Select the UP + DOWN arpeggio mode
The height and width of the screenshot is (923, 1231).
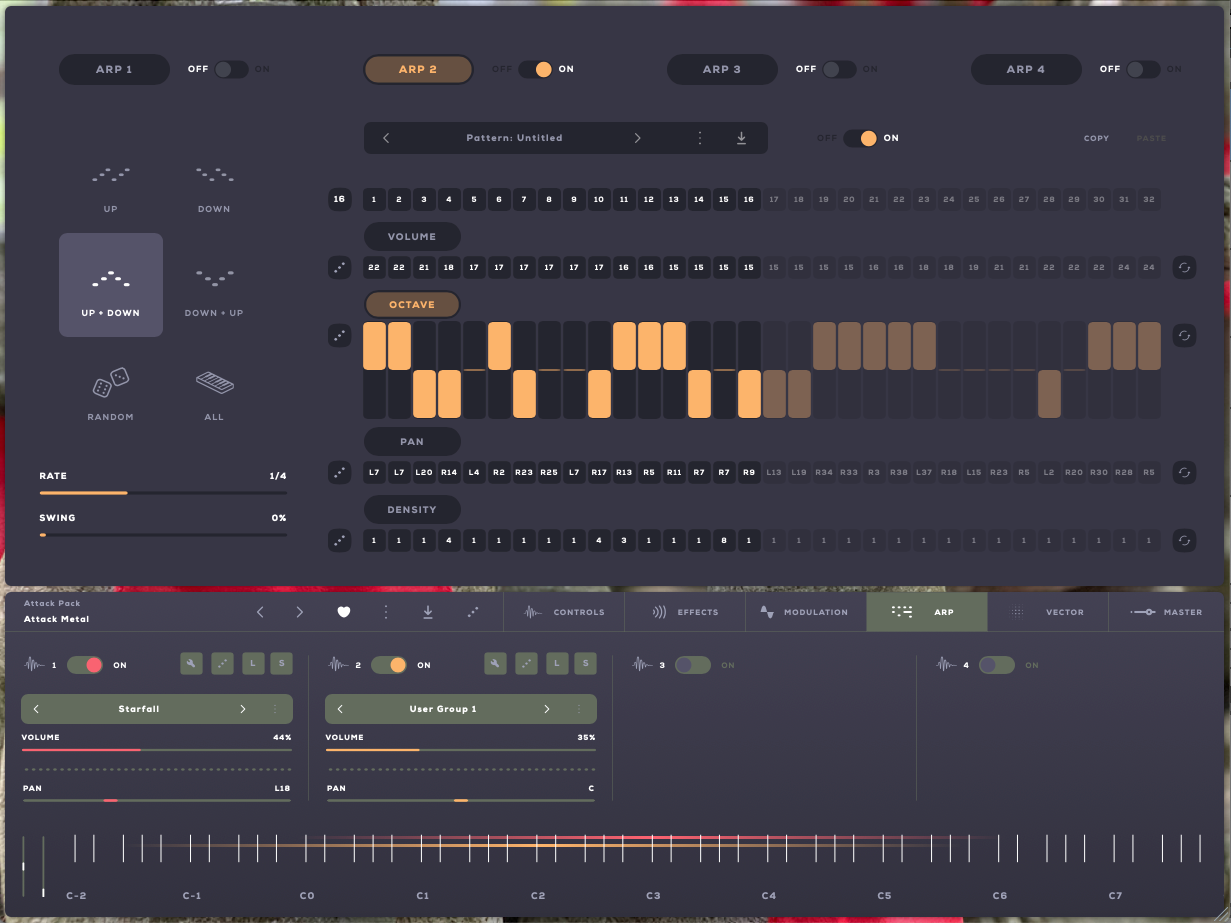coord(111,285)
